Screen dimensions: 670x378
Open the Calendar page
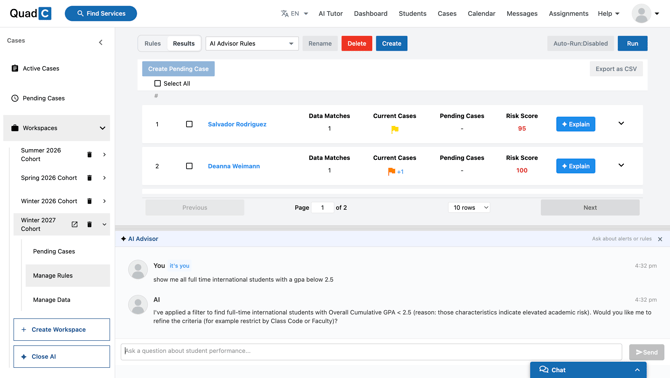click(x=481, y=14)
